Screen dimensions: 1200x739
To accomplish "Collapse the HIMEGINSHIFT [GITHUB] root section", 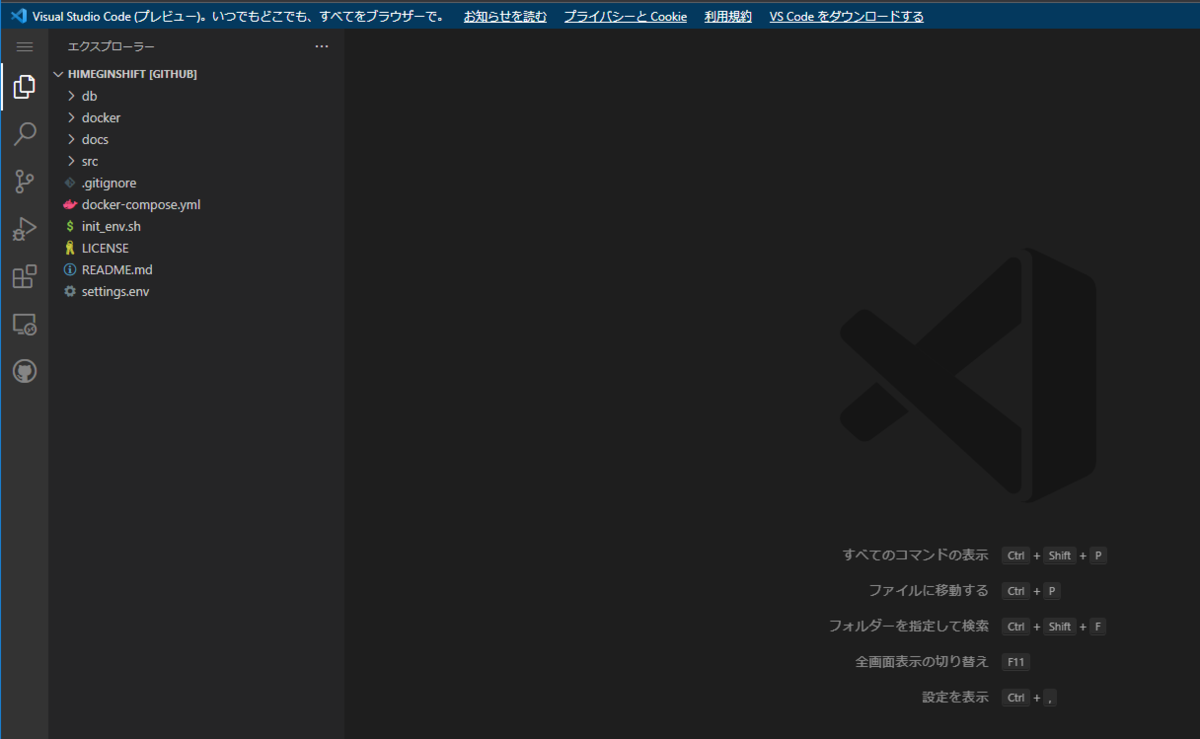I will pos(58,74).
